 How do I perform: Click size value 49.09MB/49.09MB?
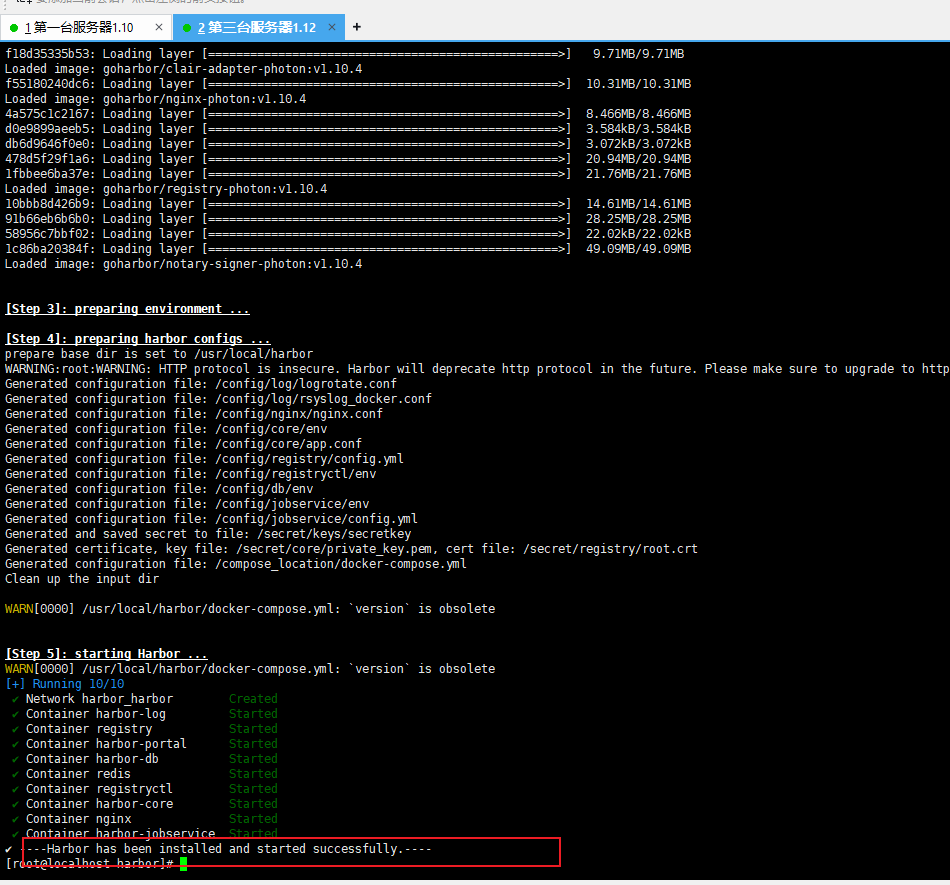[x=639, y=249]
